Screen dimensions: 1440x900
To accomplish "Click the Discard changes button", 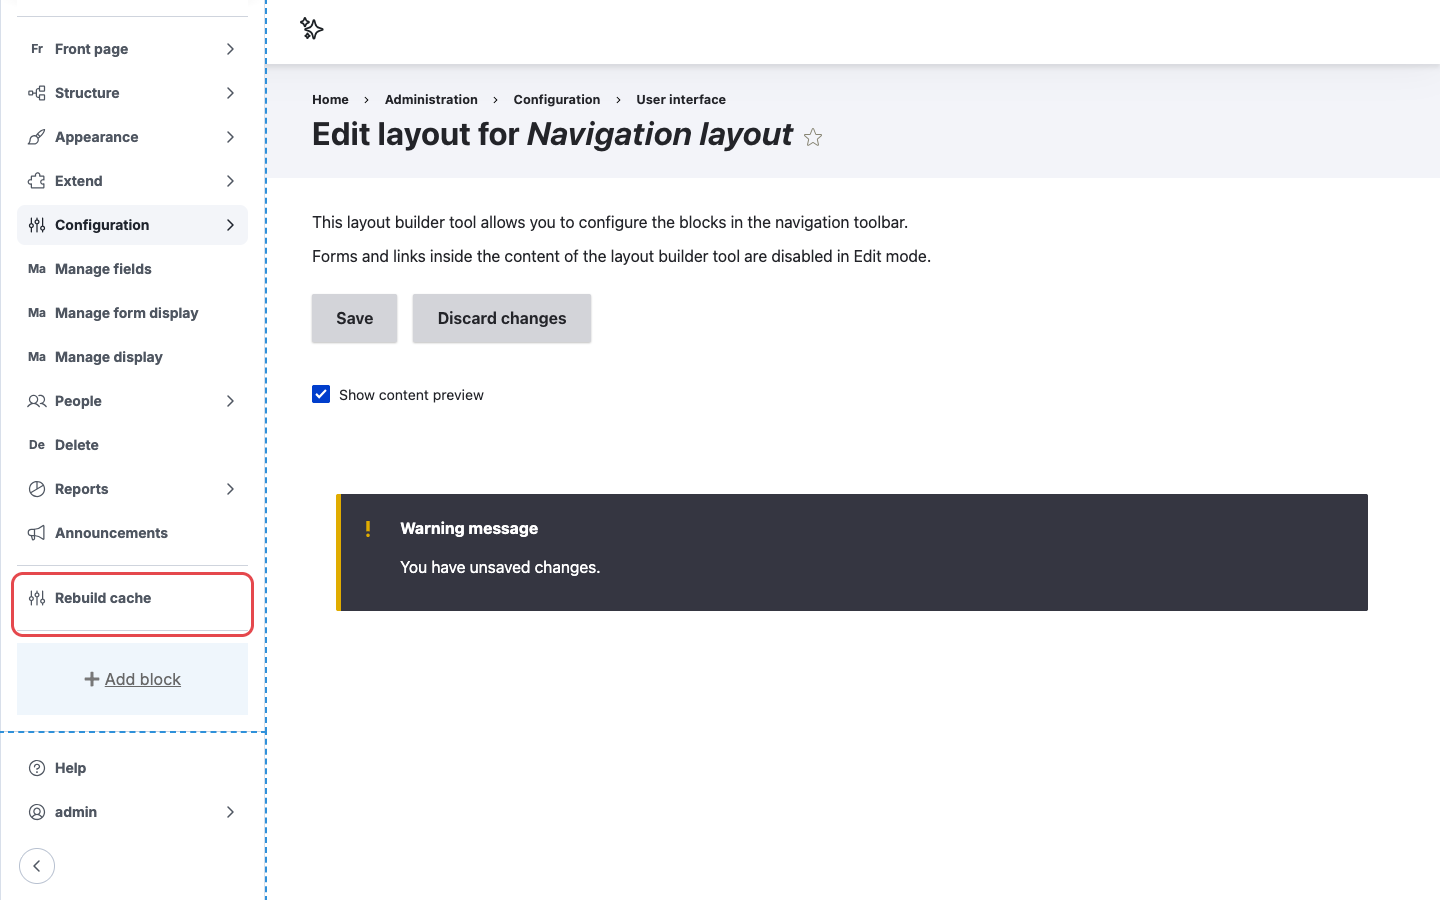I will click(x=502, y=318).
